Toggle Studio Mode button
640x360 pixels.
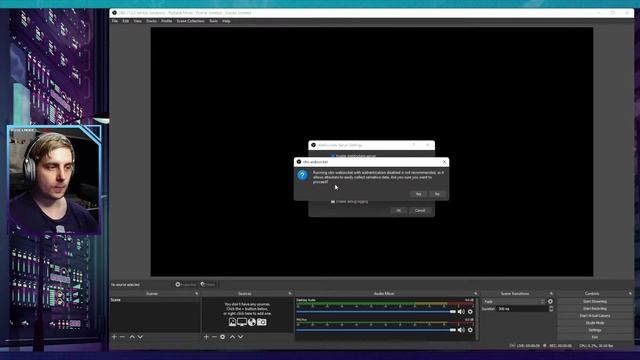tap(595, 323)
